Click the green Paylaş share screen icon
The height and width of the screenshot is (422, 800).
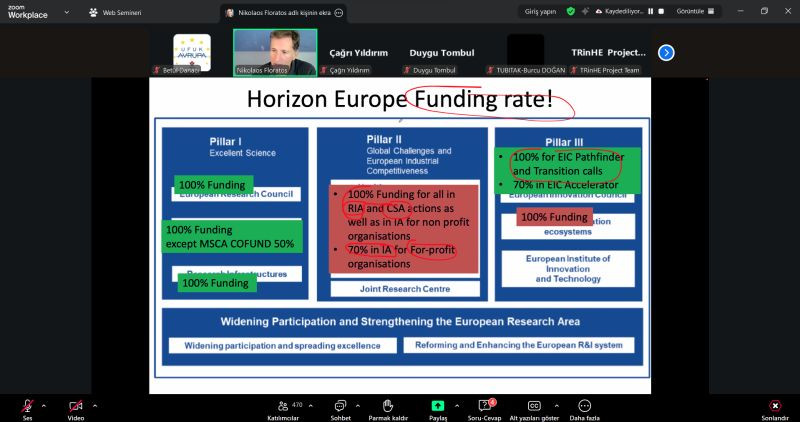click(x=438, y=406)
